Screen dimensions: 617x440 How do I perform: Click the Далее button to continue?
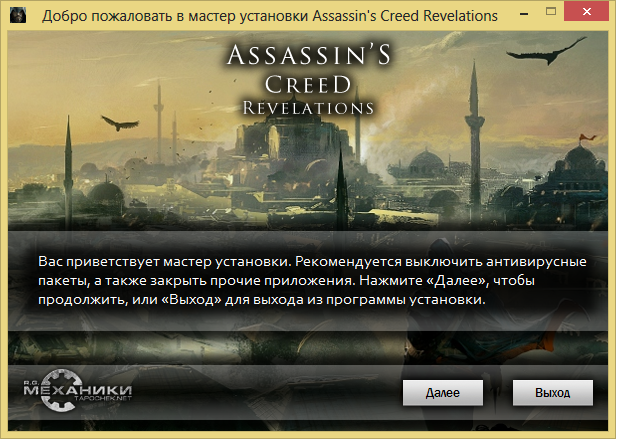point(443,392)
